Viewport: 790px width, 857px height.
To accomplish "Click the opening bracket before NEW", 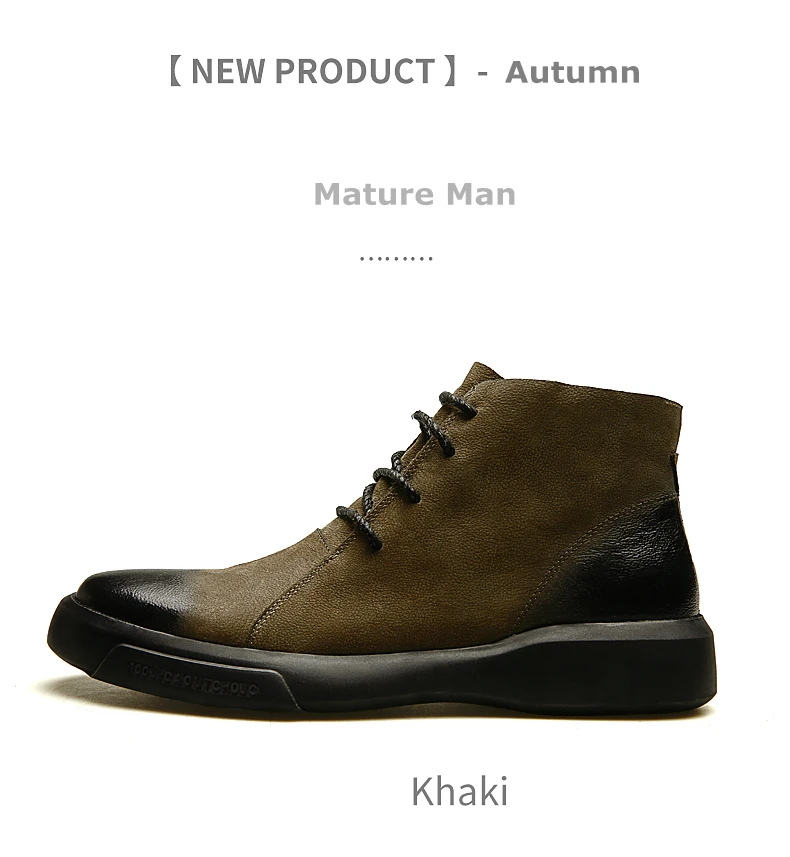I will [175, 71].
